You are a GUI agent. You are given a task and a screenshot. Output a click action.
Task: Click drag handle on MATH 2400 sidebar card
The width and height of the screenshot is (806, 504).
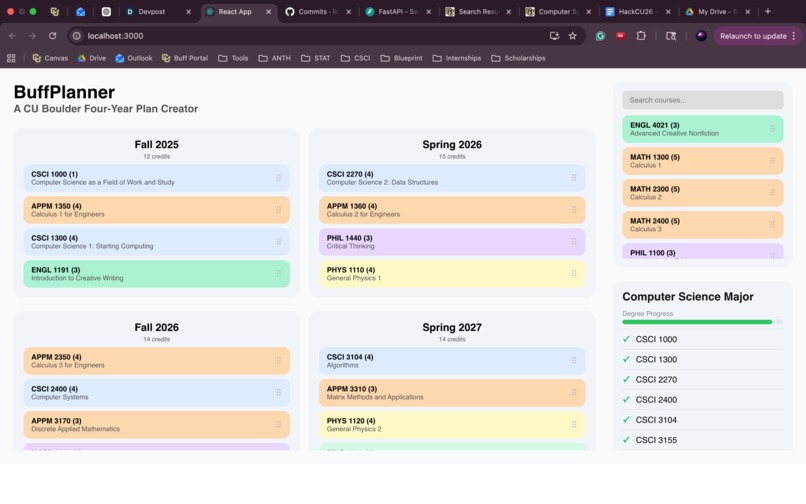pos(772,225)
